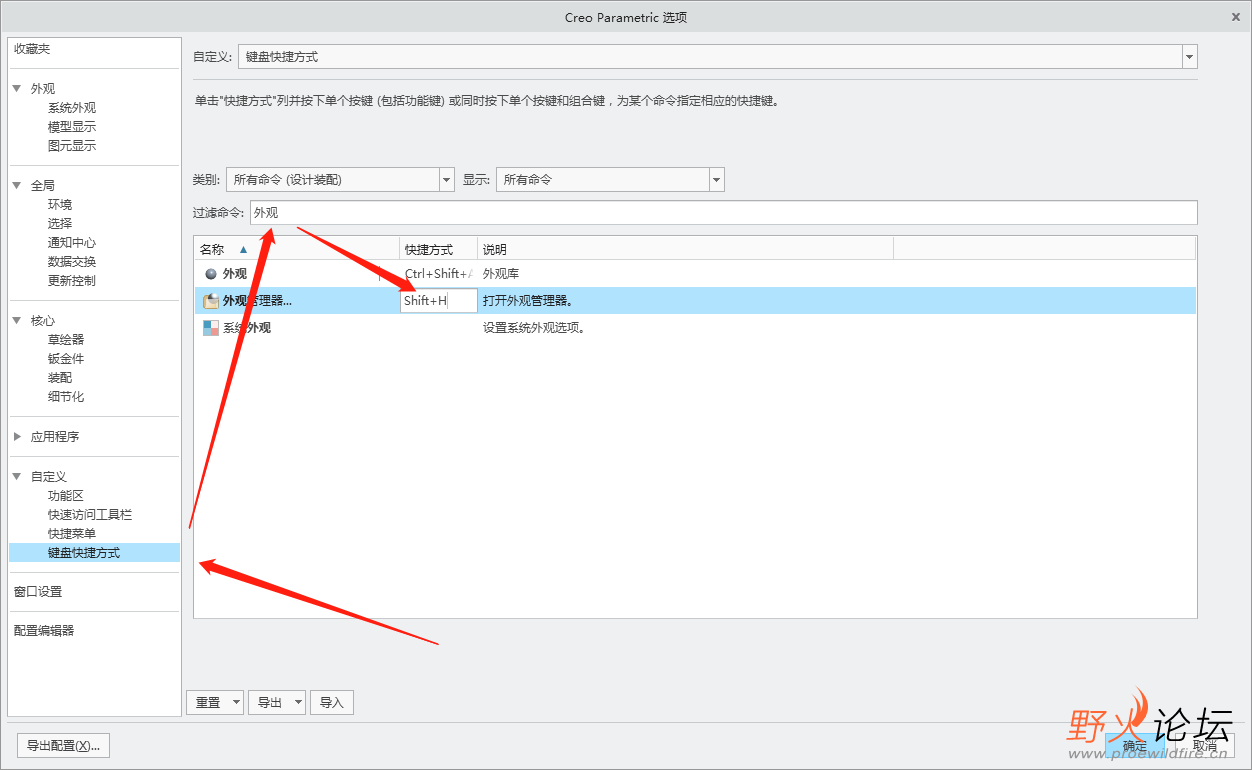Open 窗口设置 page
Viewport: 1252px width, 770px height.
tap(38, 592)
